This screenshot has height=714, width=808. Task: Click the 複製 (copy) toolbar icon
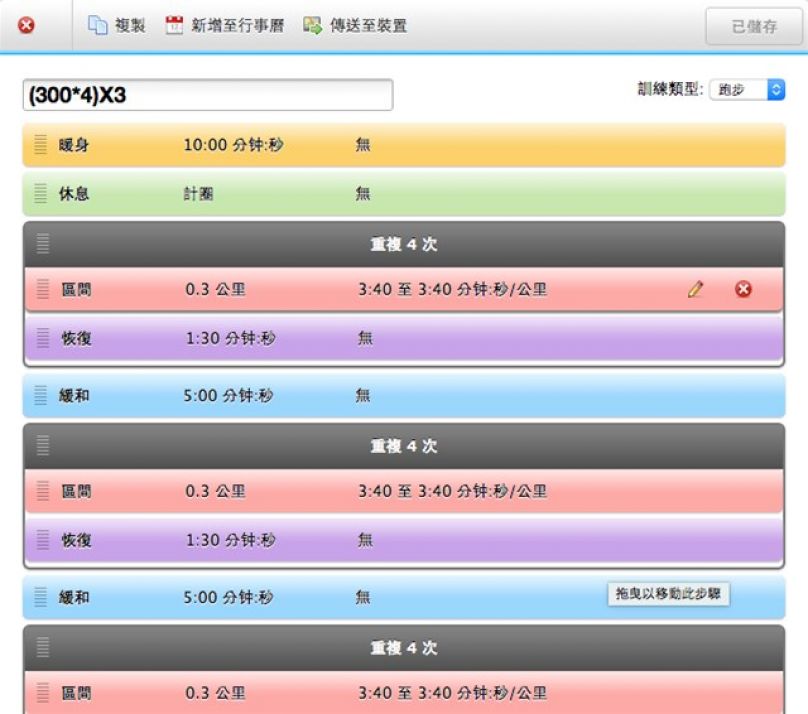[x=98, y=26]
